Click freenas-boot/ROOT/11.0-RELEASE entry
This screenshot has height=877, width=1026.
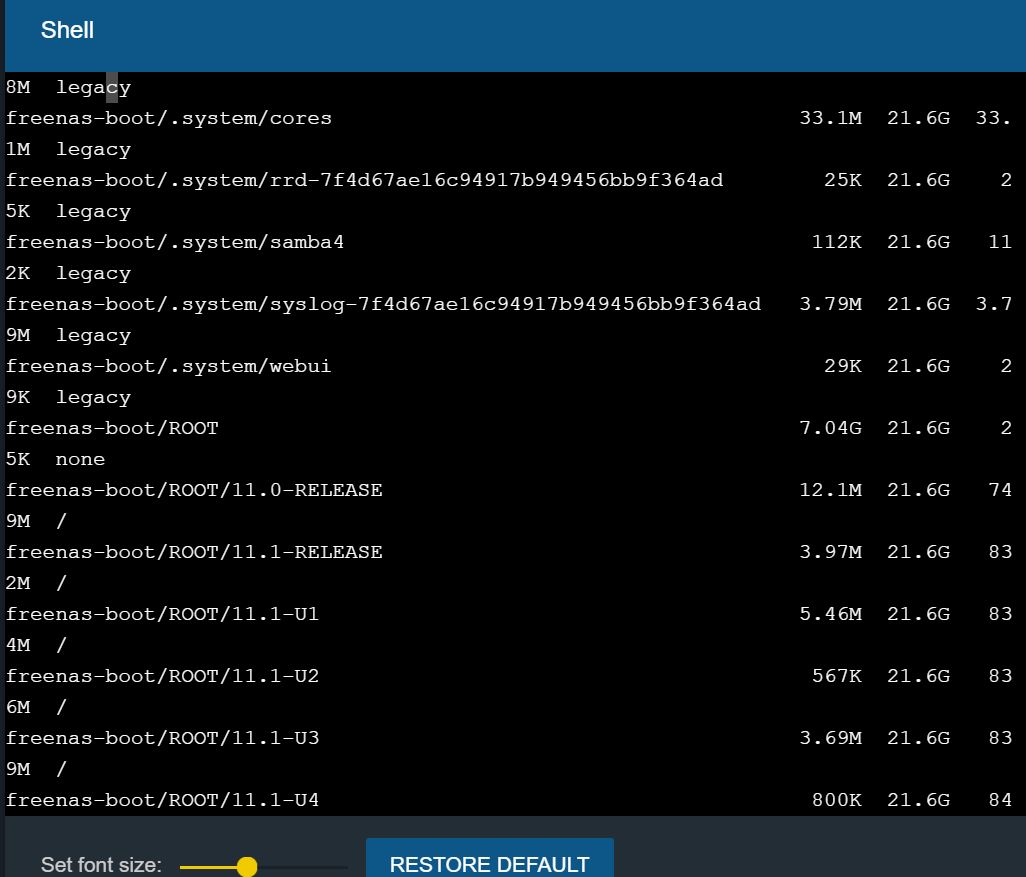coord(194,490)
